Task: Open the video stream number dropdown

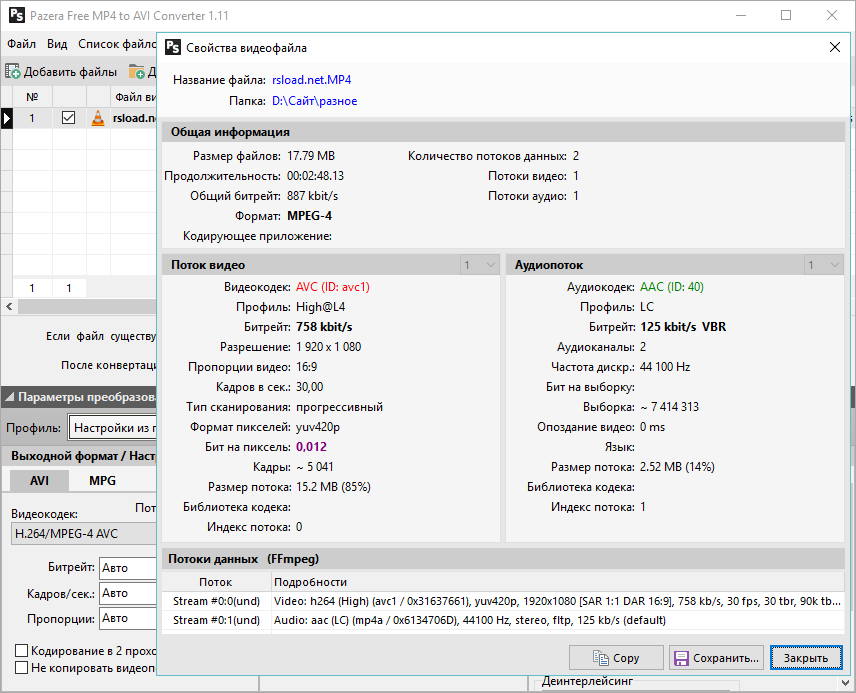Action: pyautogui.click(x=479, y=265)
